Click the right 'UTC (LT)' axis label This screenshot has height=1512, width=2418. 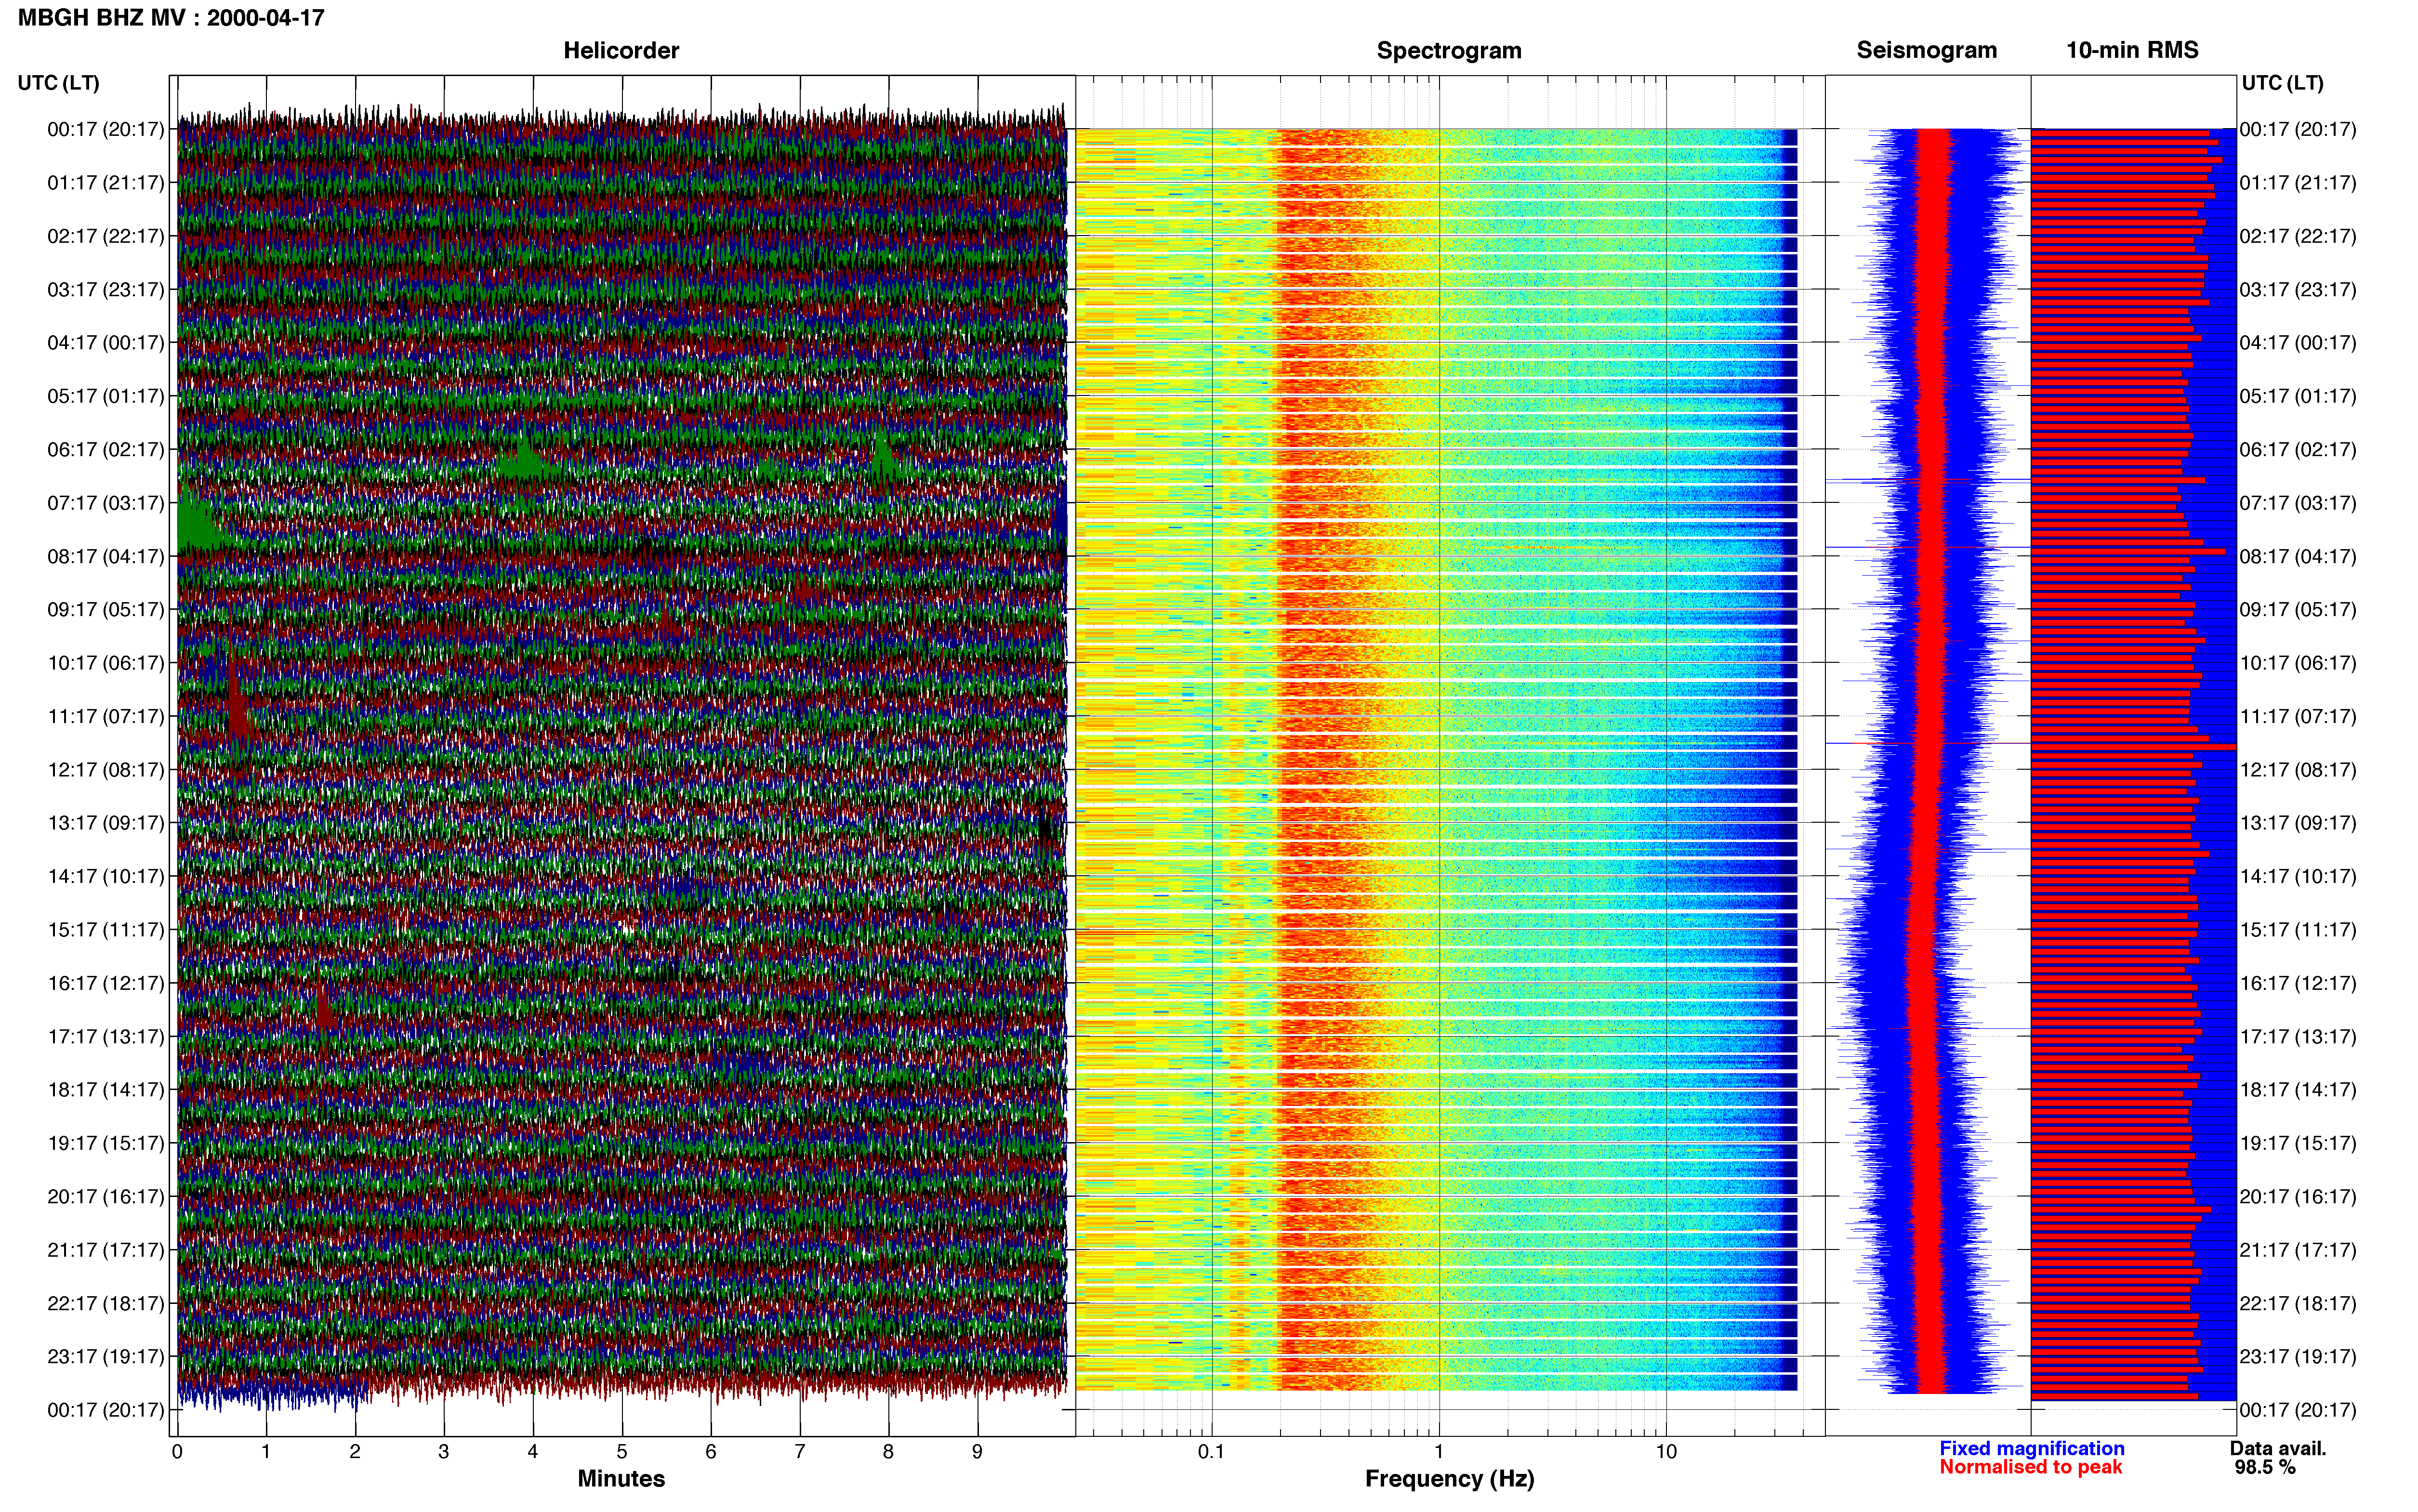point(2282,83)
